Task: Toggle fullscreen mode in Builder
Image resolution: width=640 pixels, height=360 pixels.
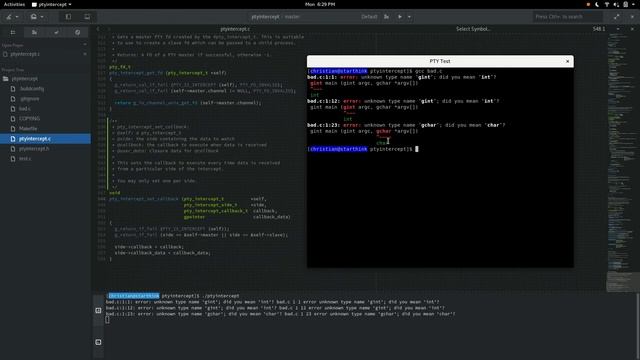Action: pos(616,17)
